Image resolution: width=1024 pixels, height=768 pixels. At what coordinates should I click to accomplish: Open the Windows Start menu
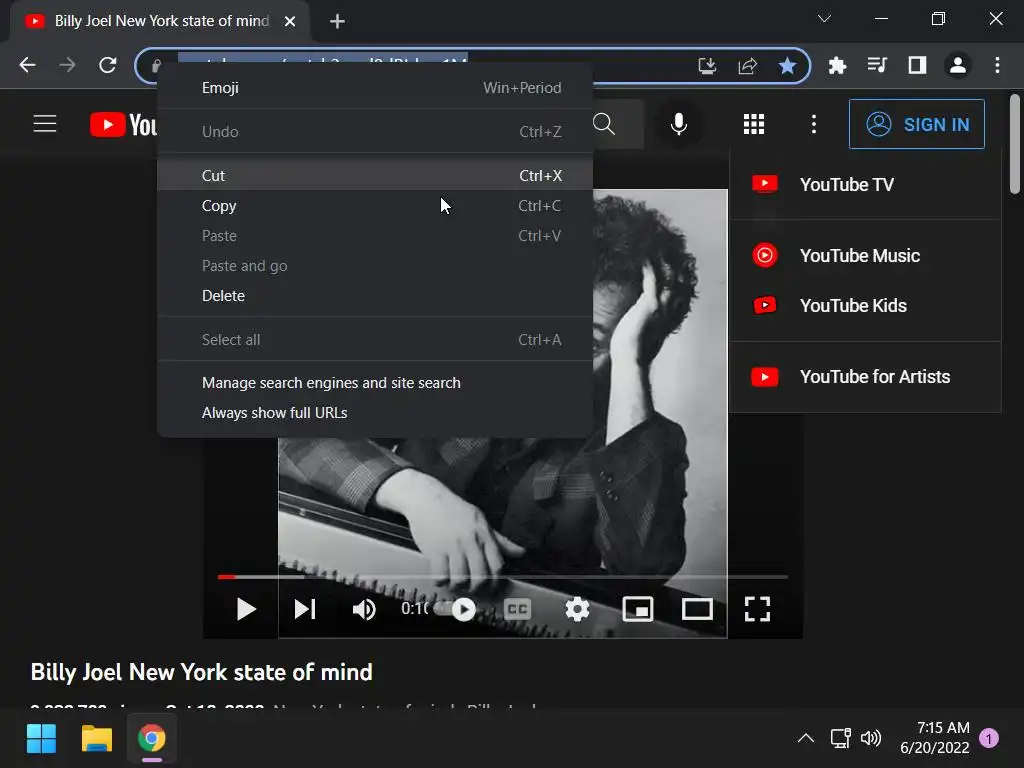(x=41, y=739)
